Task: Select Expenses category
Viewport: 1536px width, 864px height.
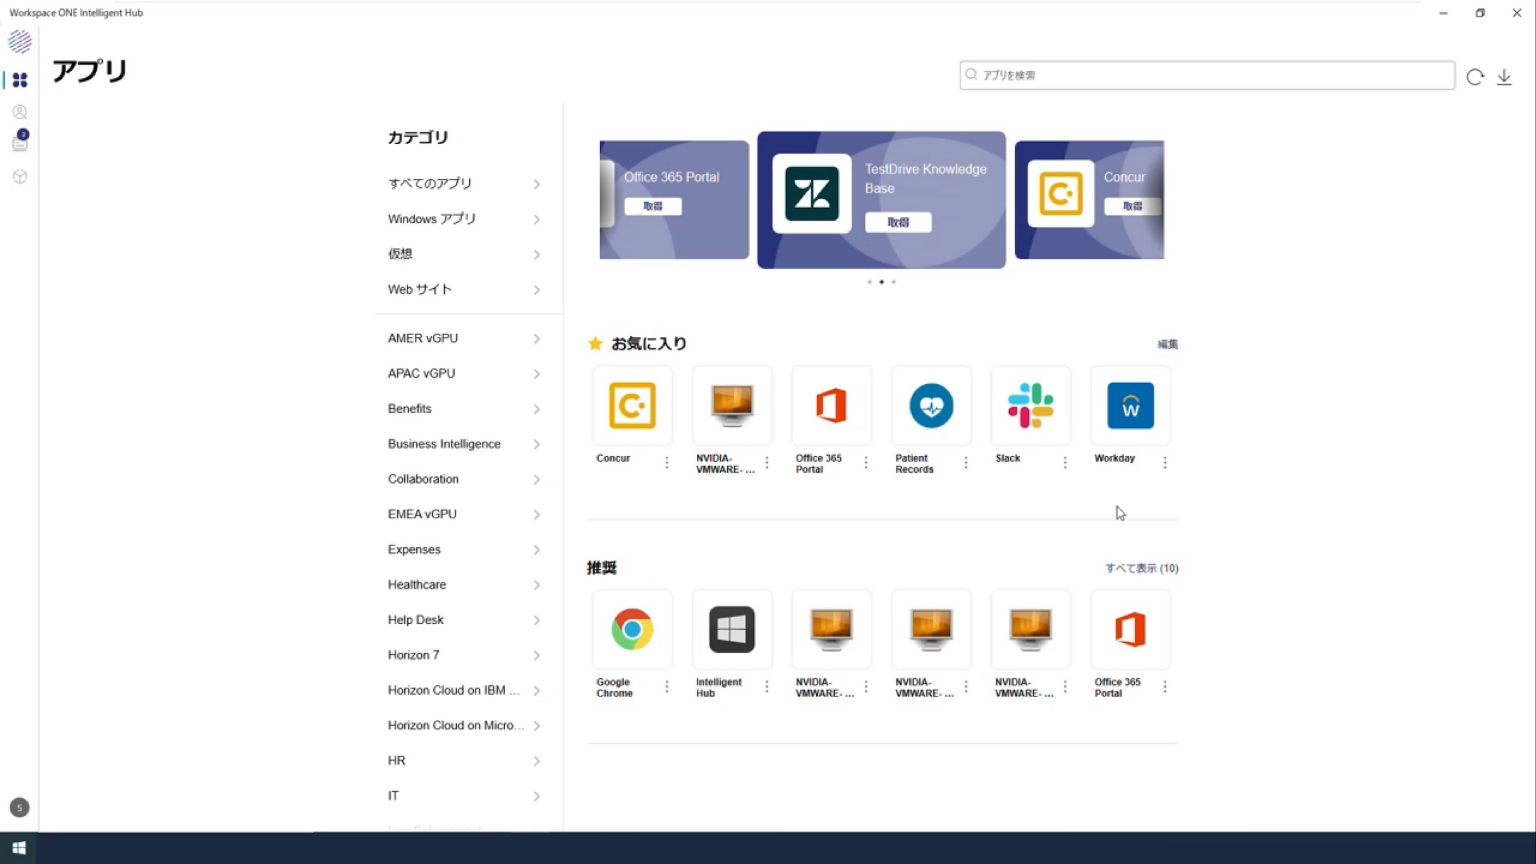Action: point(465,550)
